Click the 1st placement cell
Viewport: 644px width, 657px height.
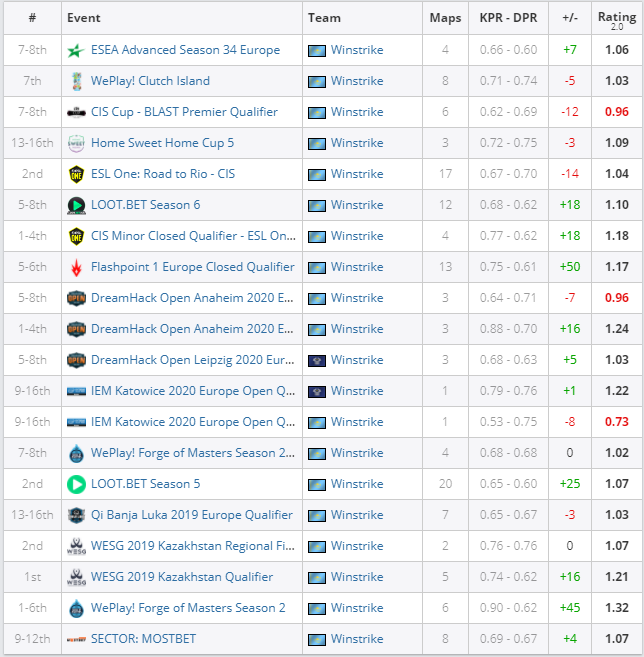[x=32, y=577]
